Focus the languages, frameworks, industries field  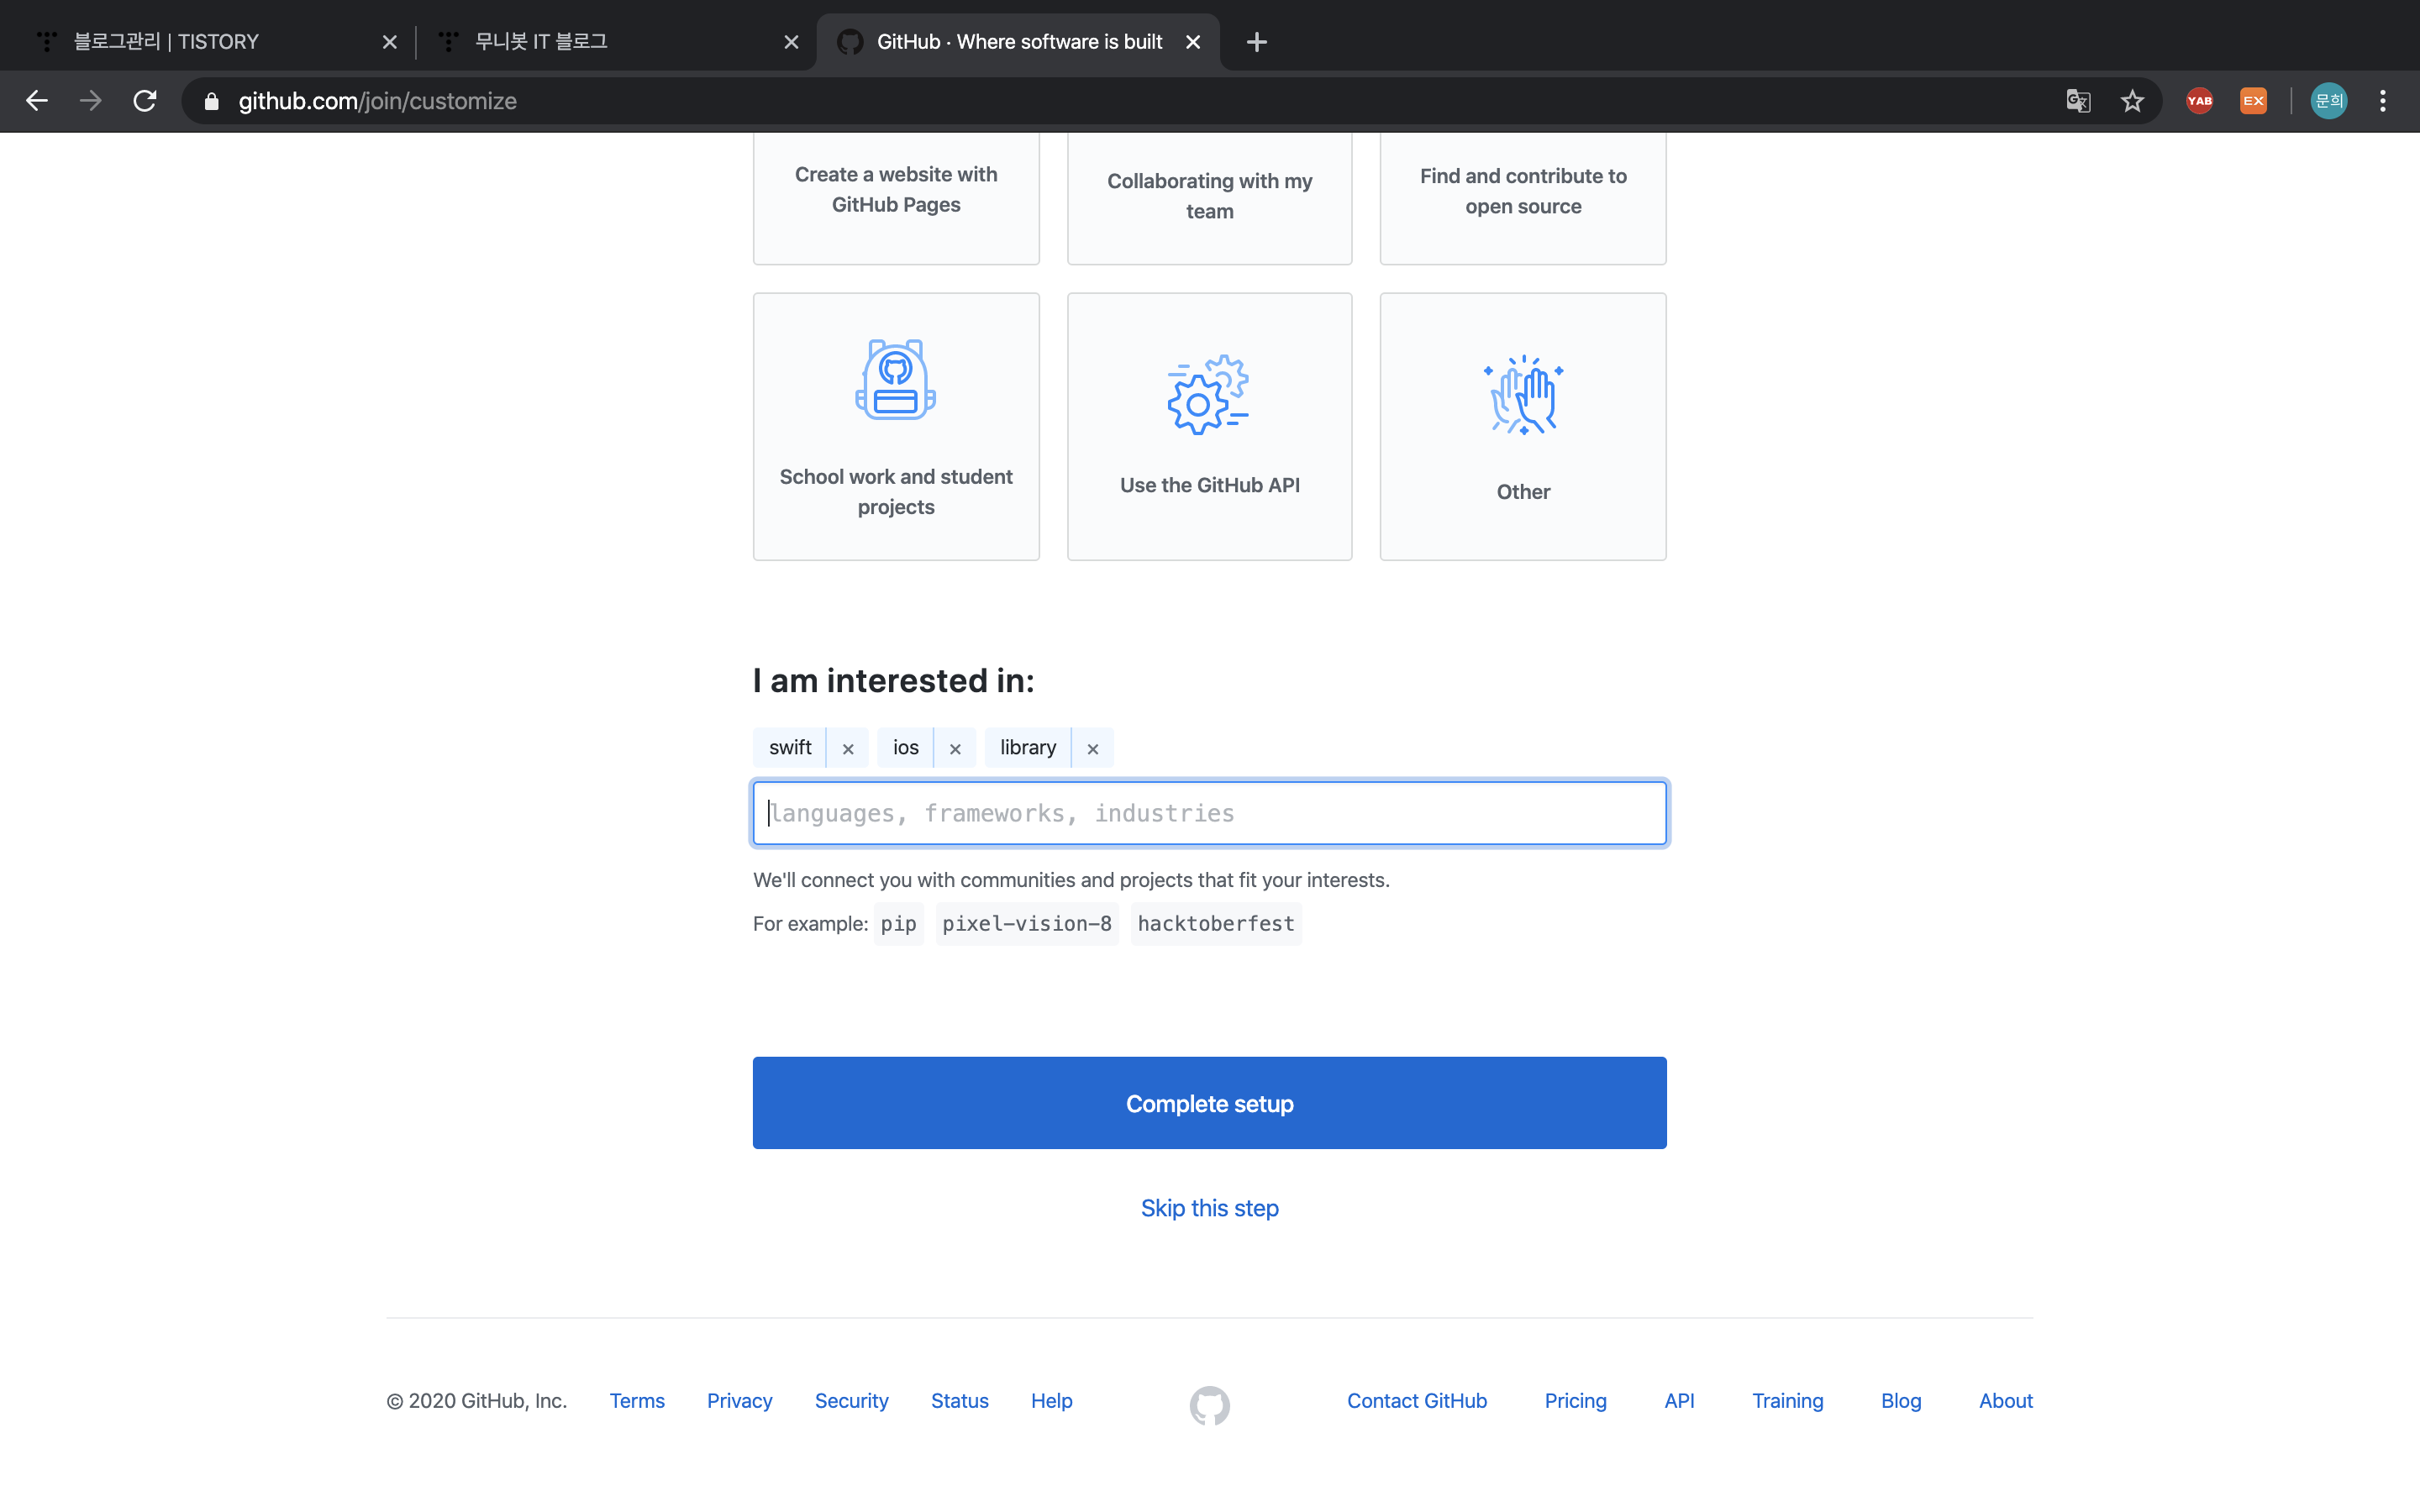(1209, 813)
